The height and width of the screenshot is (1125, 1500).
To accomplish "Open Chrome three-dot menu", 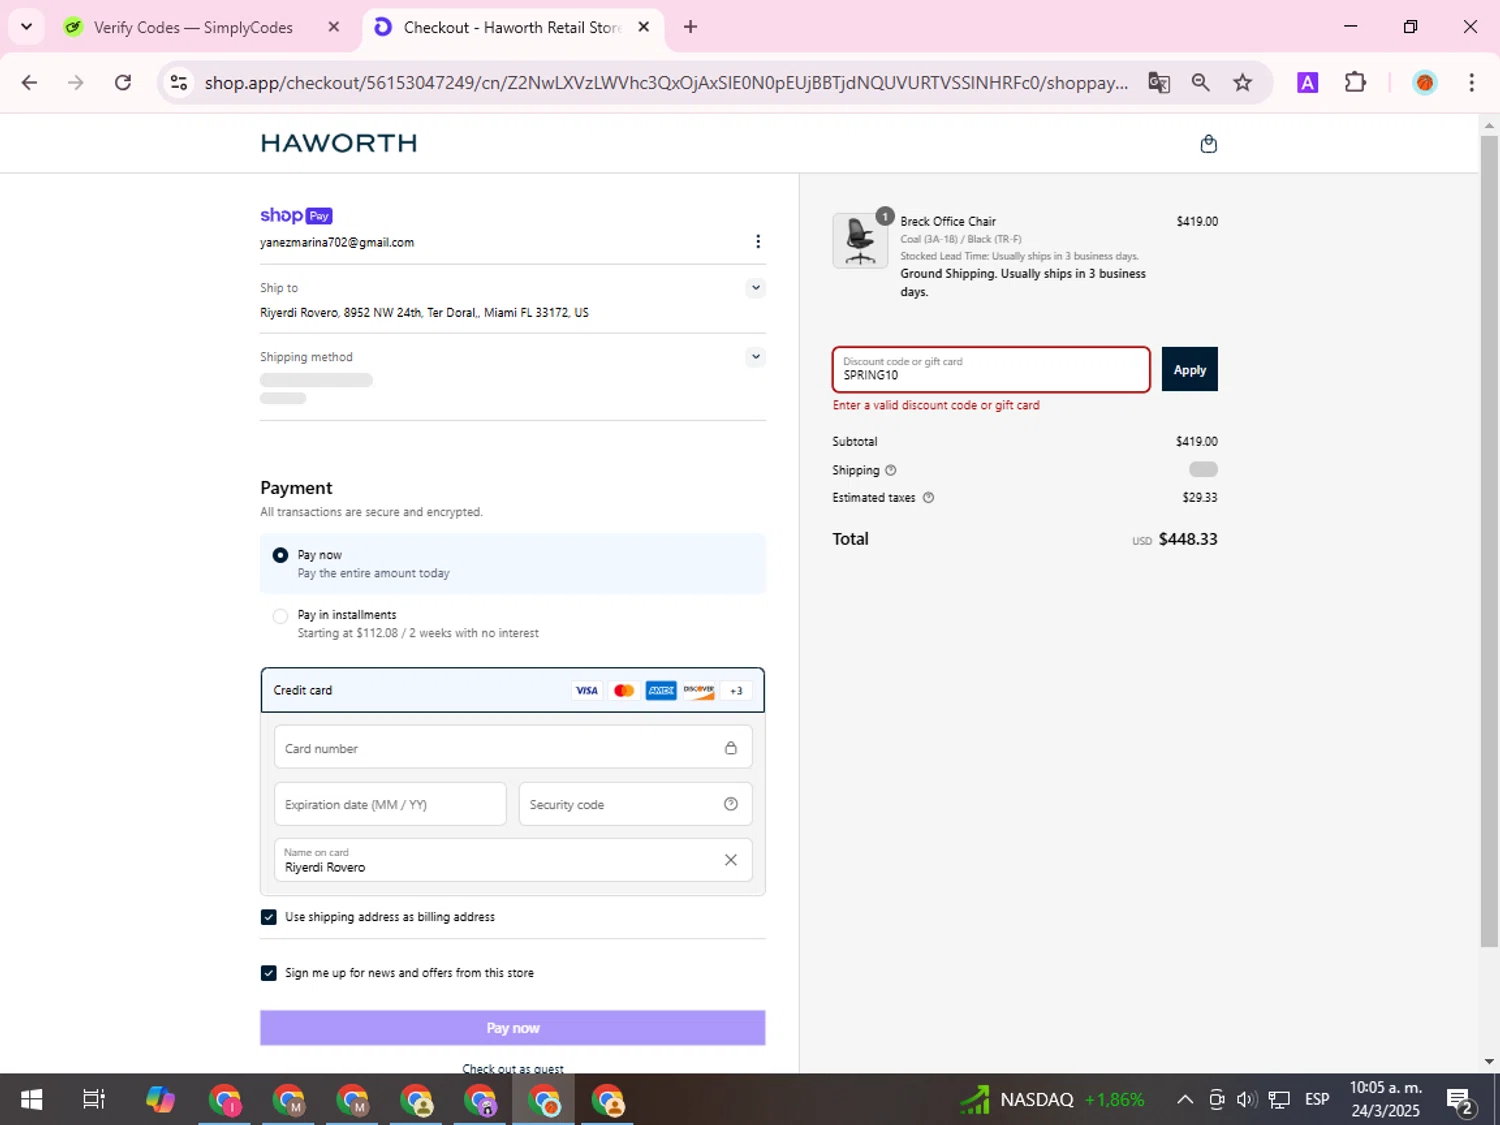I will click(x=1471, y=83).
